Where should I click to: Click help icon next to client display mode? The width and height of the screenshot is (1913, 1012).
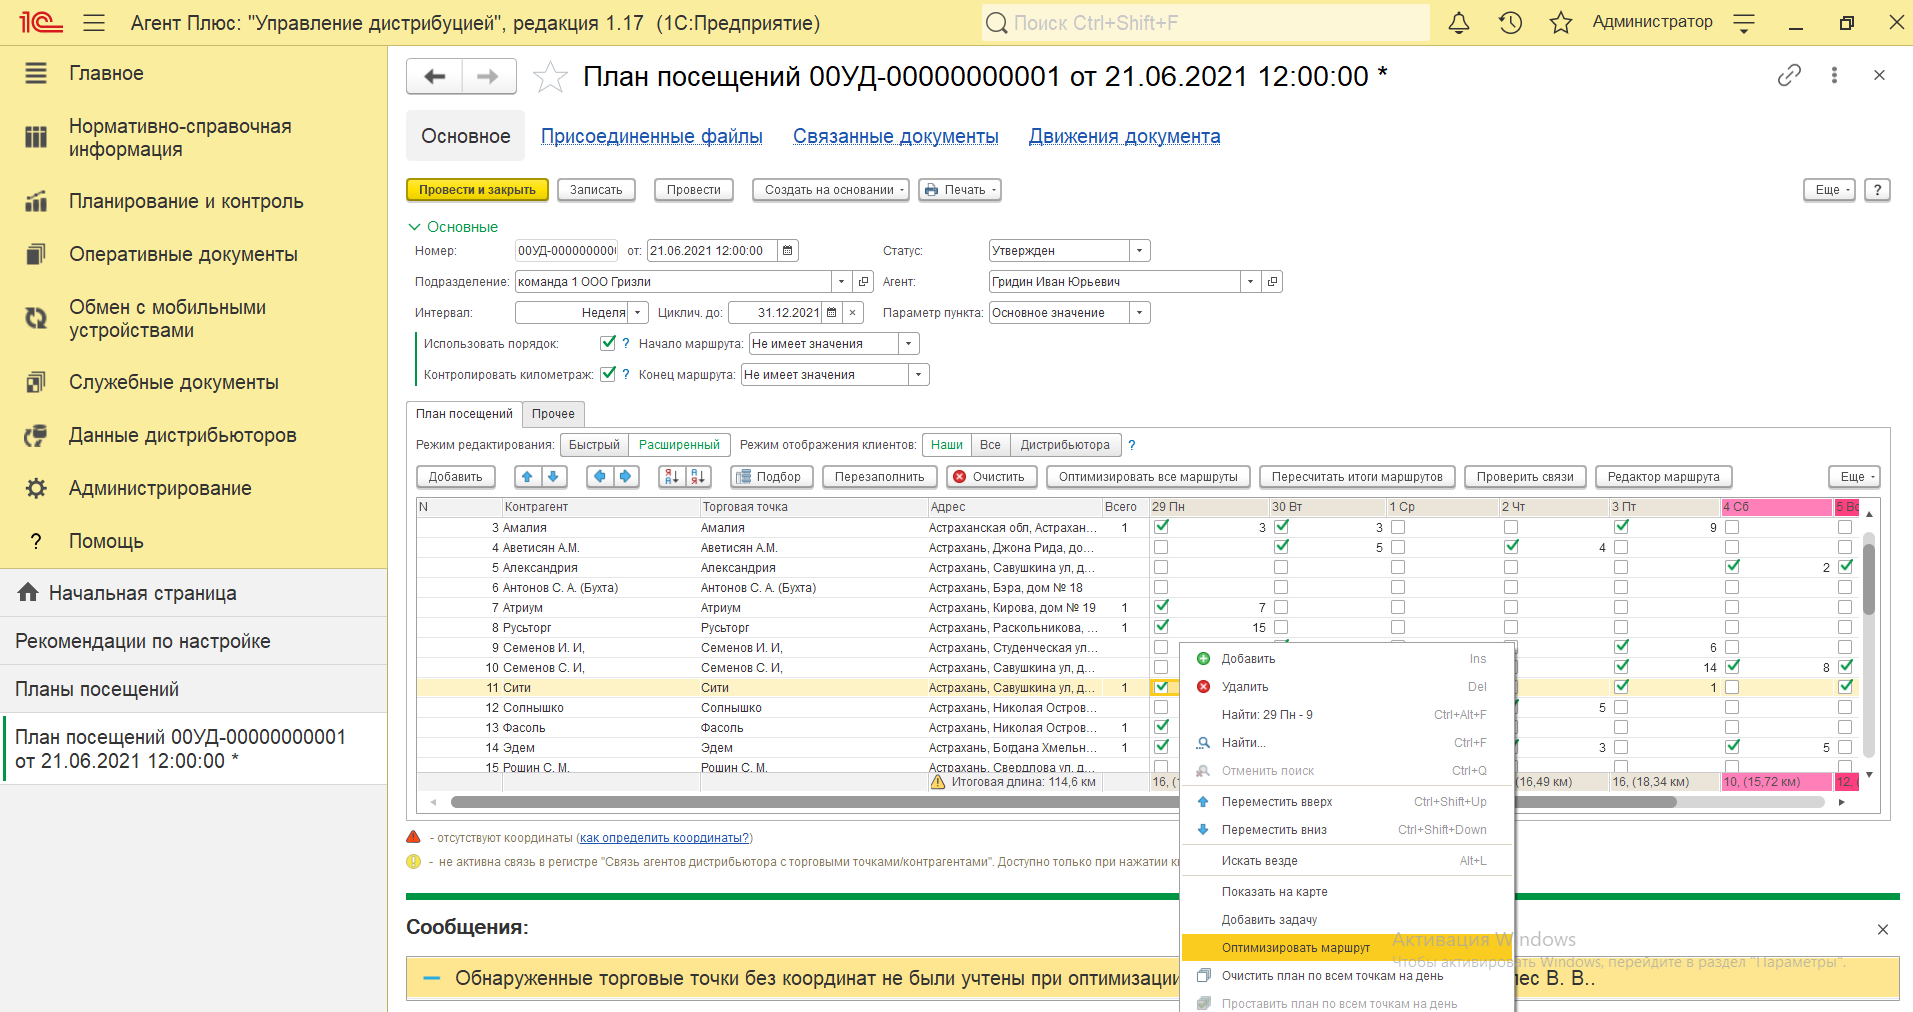click(1132, 445)
